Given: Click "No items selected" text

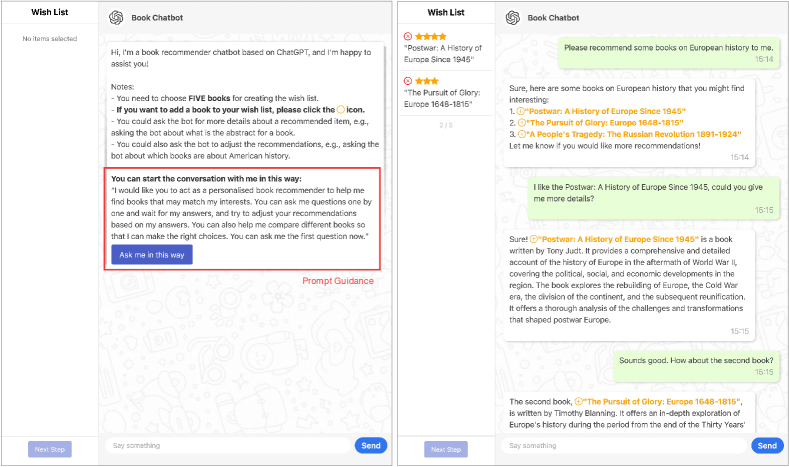Looking at the screenshot, I should 50,39.
